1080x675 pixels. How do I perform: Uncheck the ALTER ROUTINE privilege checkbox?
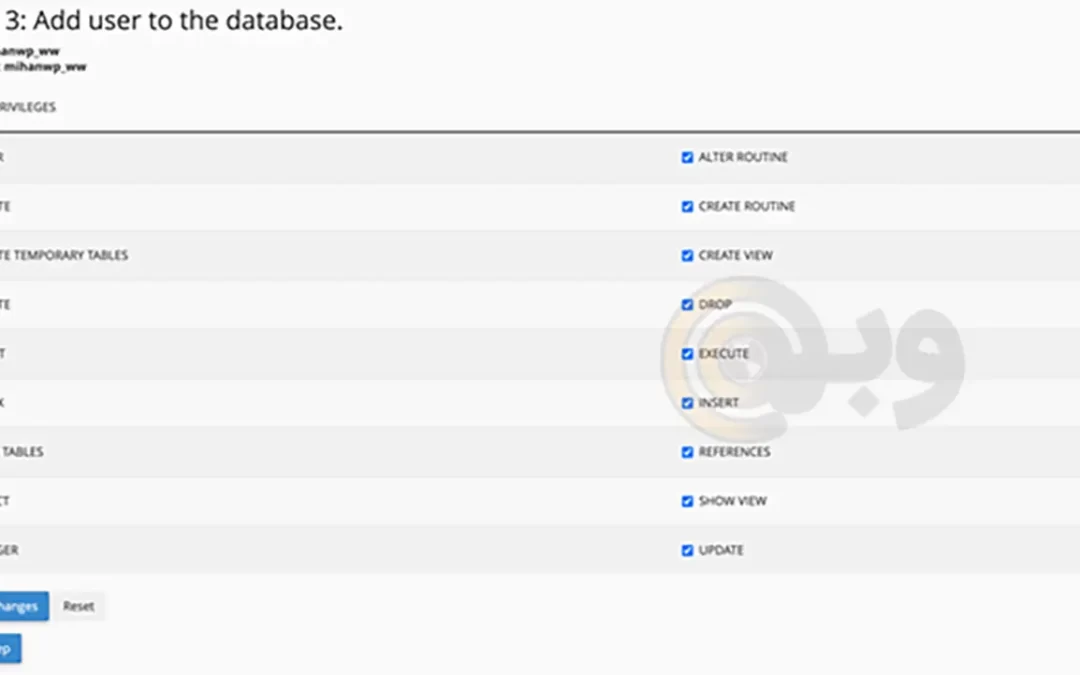coord(687,158)
